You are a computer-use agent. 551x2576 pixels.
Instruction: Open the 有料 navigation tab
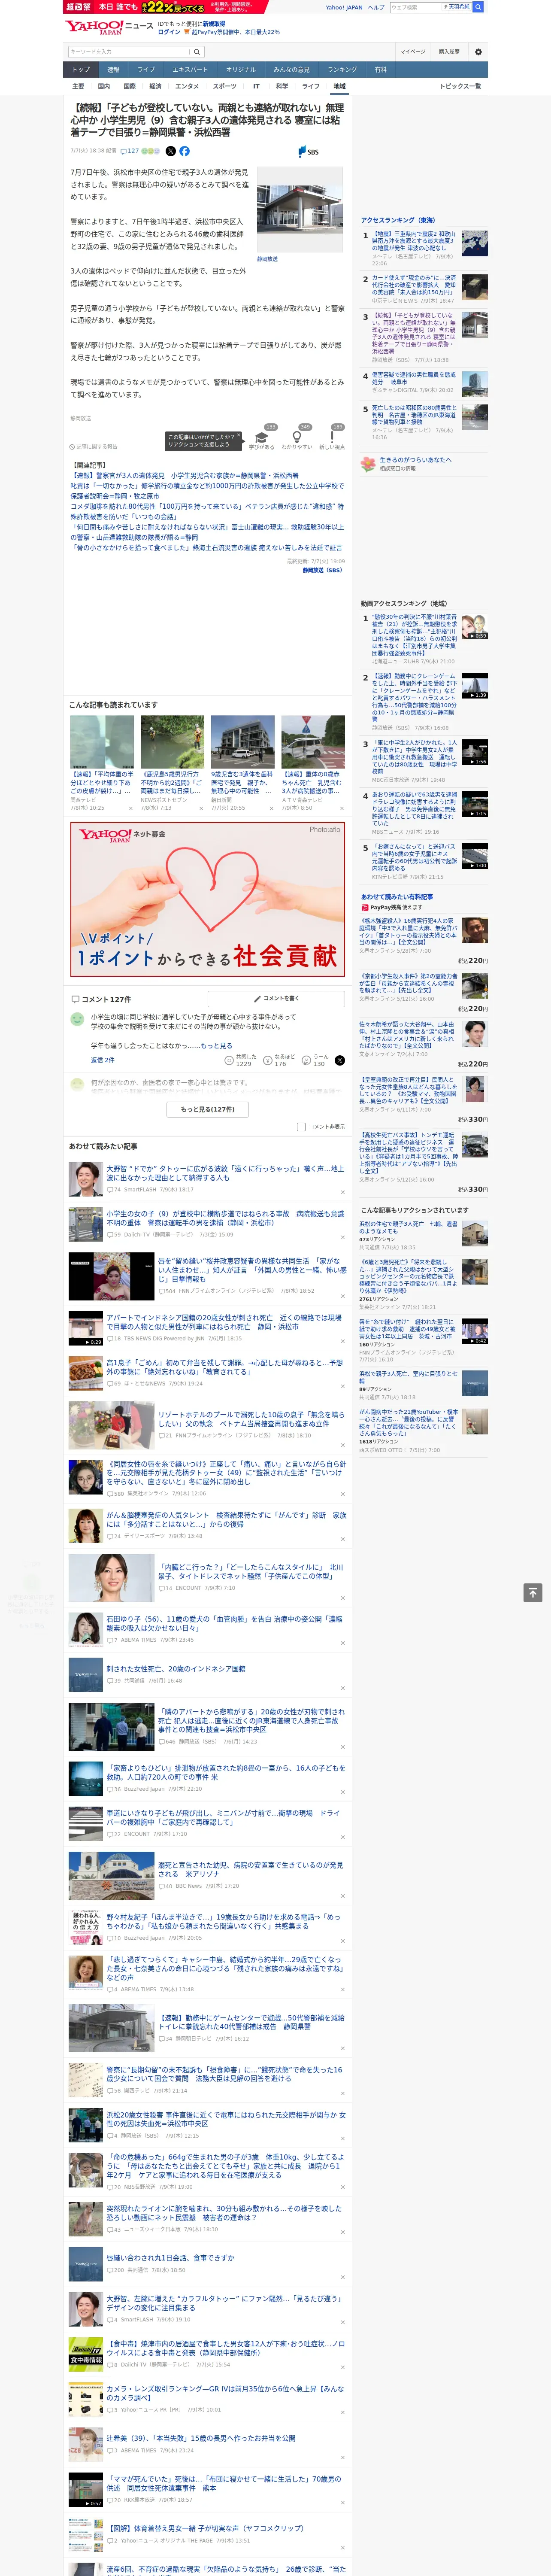pos(380,70)
